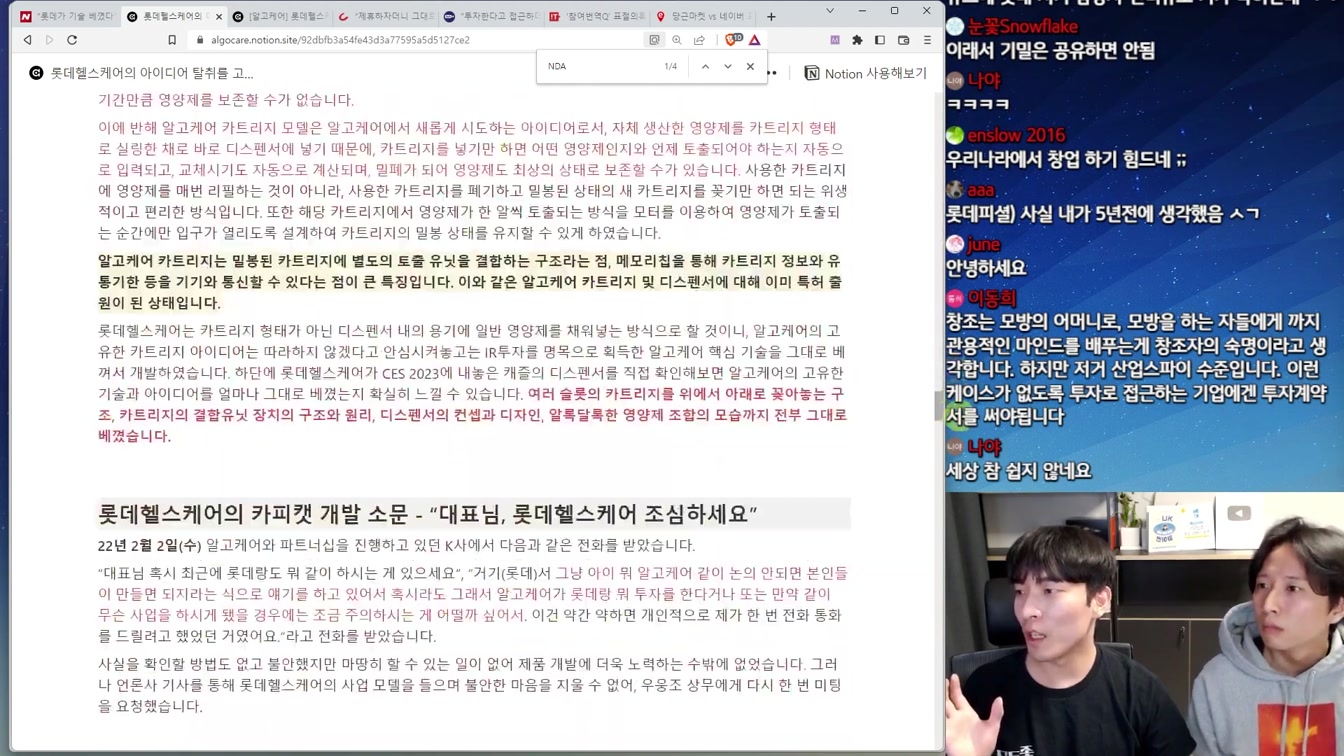Open the Extensions puzzle icon
Viewport: 1344px width, 756px height.
[857, 40]
